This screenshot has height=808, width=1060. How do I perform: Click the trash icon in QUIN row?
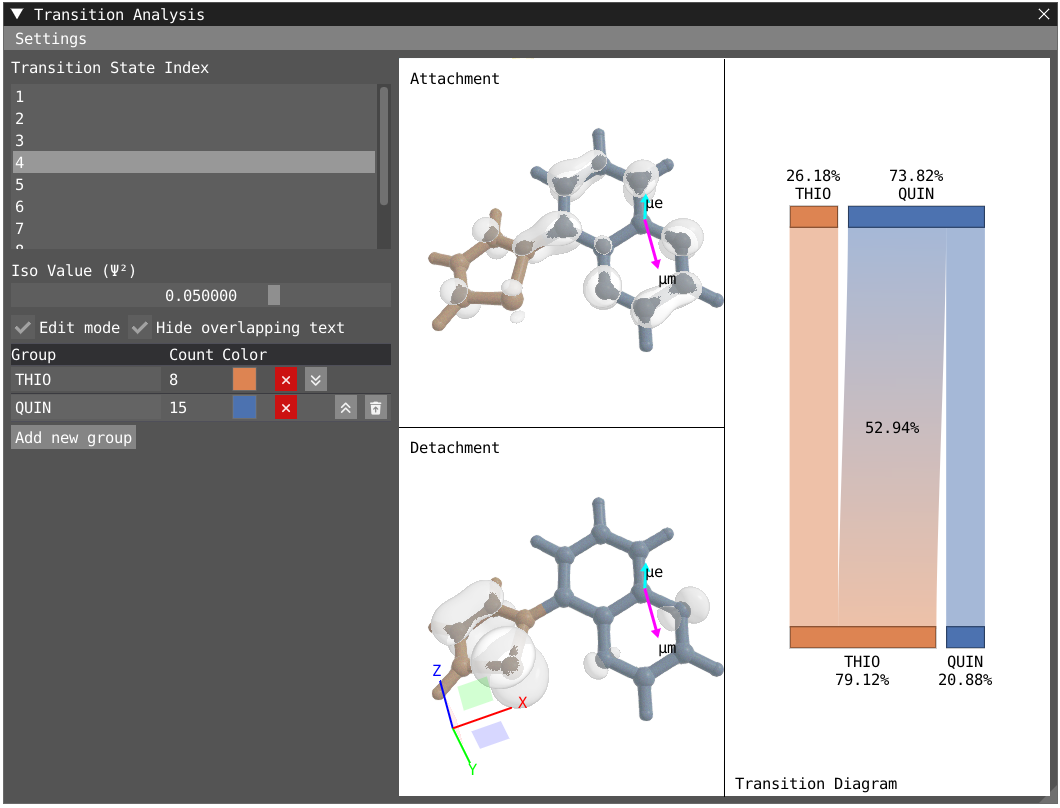pyautogui.click(x=375, y=408)
